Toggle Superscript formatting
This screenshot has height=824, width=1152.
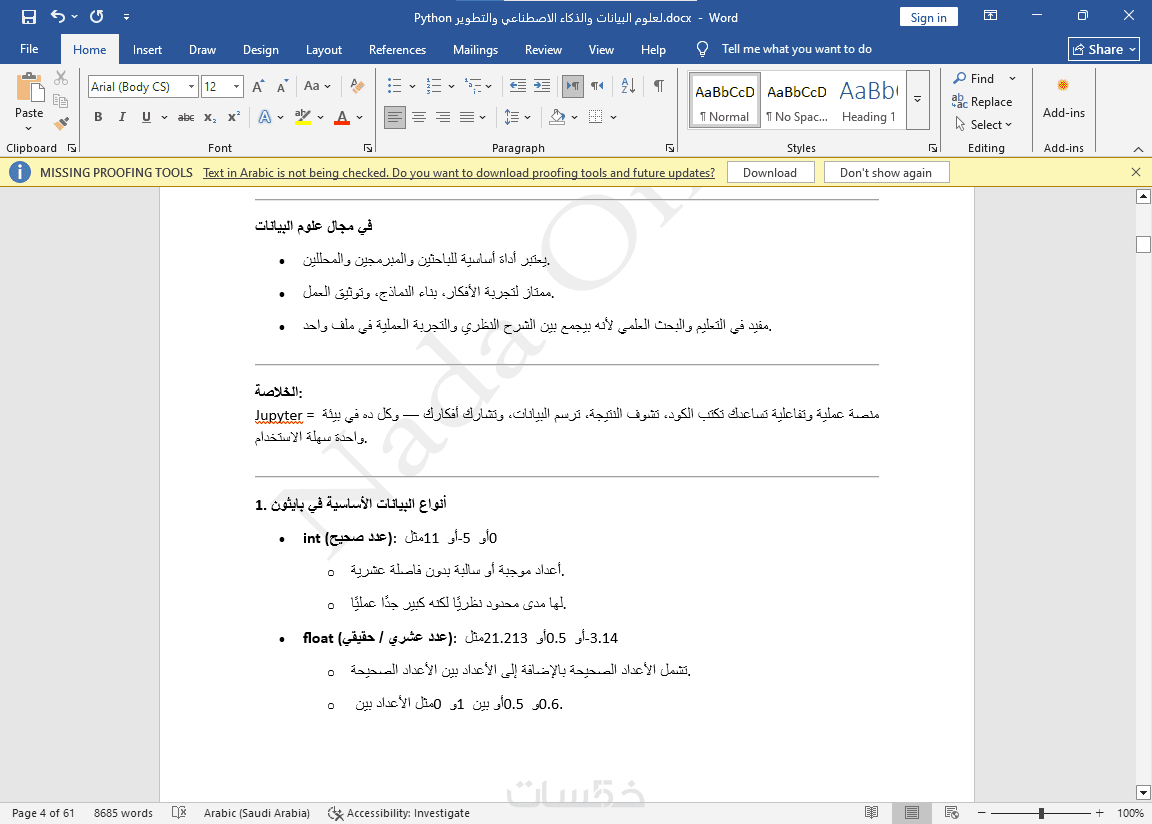(x=234, y=118)
